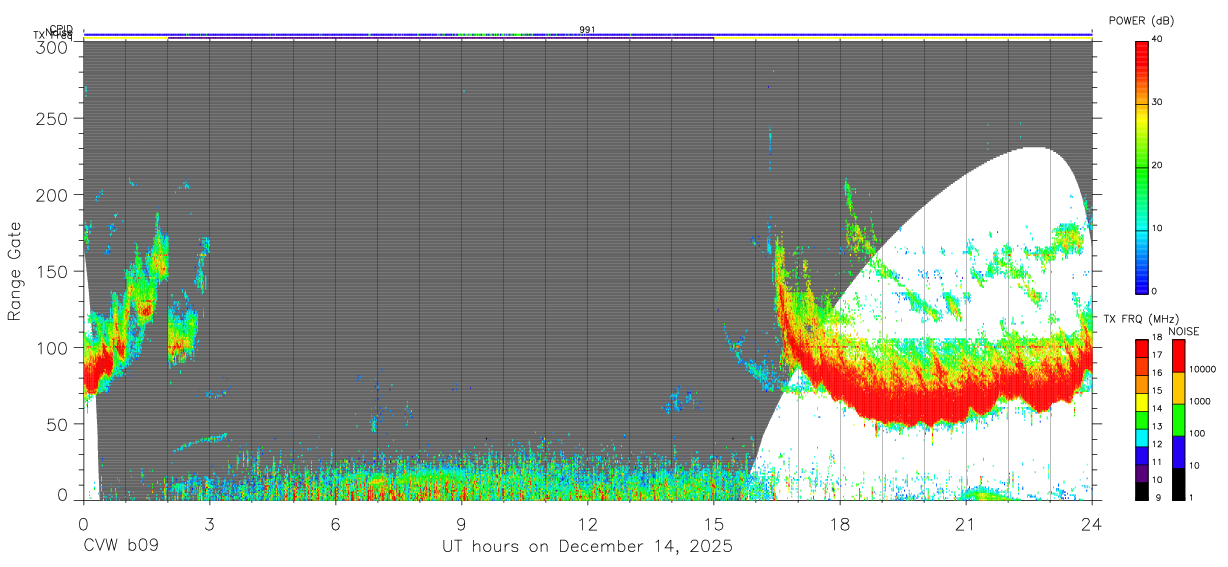Click the 18 tick on the time axis
Viewport: 1228px width, 567px height.
point(840,524)
